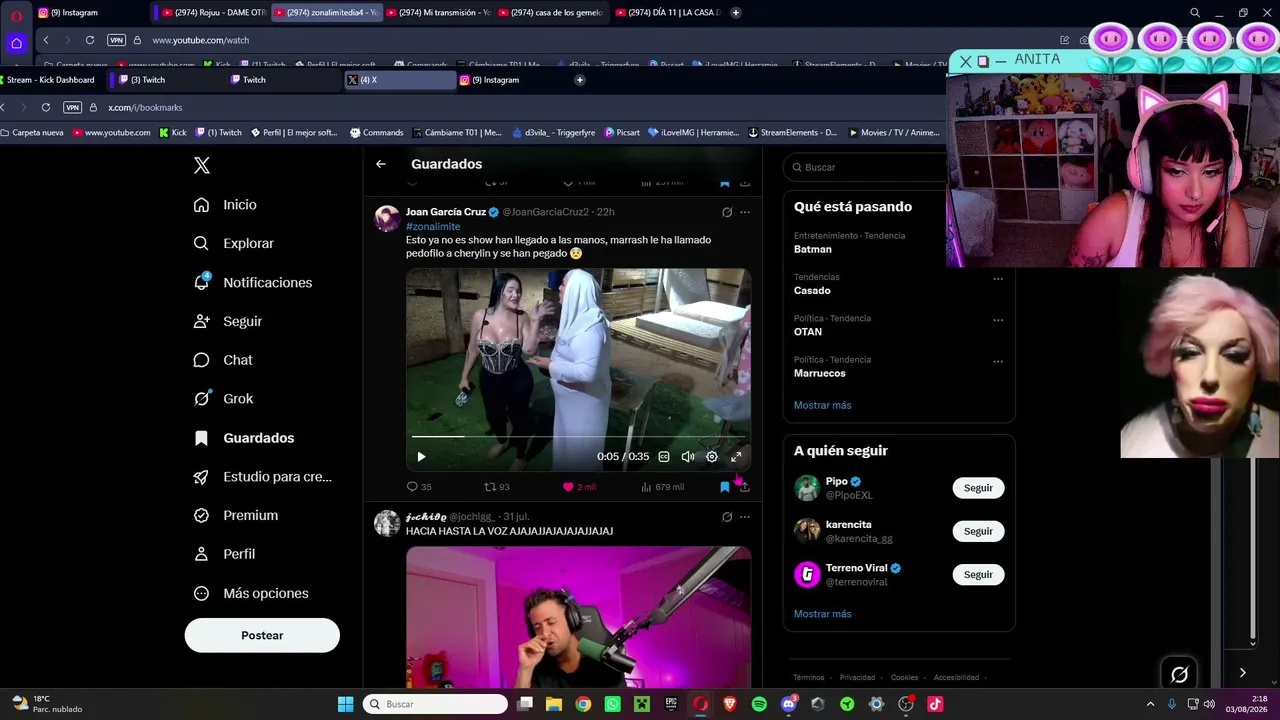Open Perfil in the X sidebar
Viewport: 1280px width, 720px height.
224,554
